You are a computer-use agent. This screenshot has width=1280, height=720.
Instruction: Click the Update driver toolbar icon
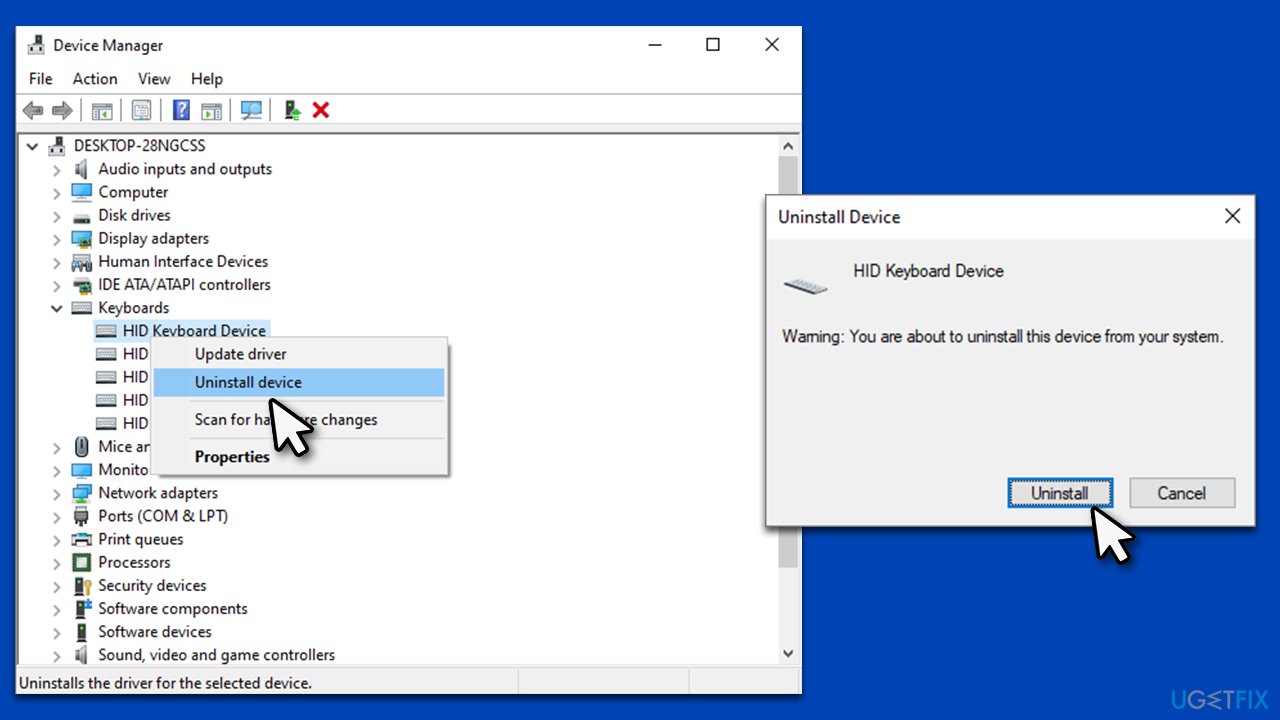click(x=291, y=110)
